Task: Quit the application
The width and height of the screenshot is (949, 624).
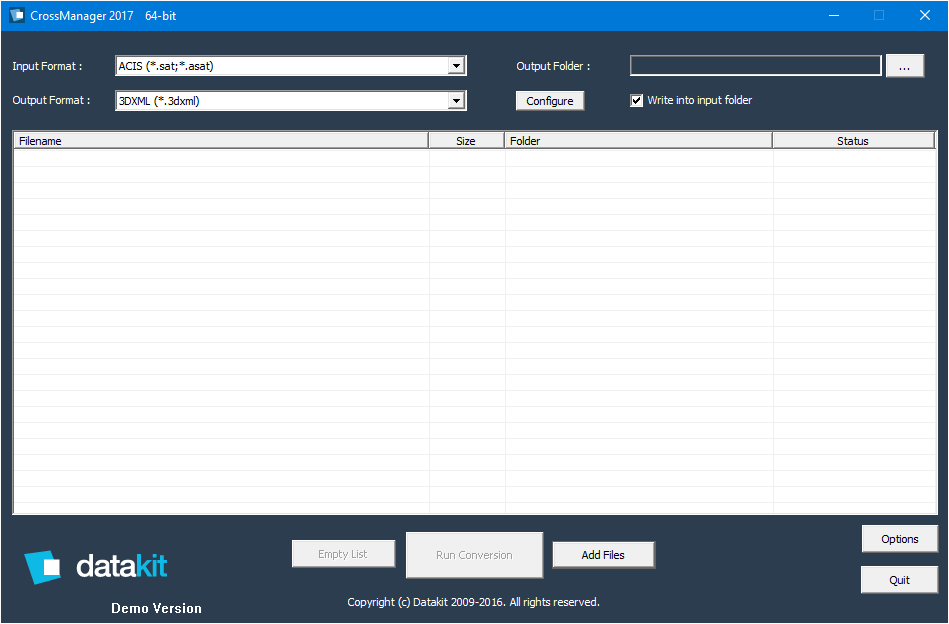Action: [x=899, y=580]
